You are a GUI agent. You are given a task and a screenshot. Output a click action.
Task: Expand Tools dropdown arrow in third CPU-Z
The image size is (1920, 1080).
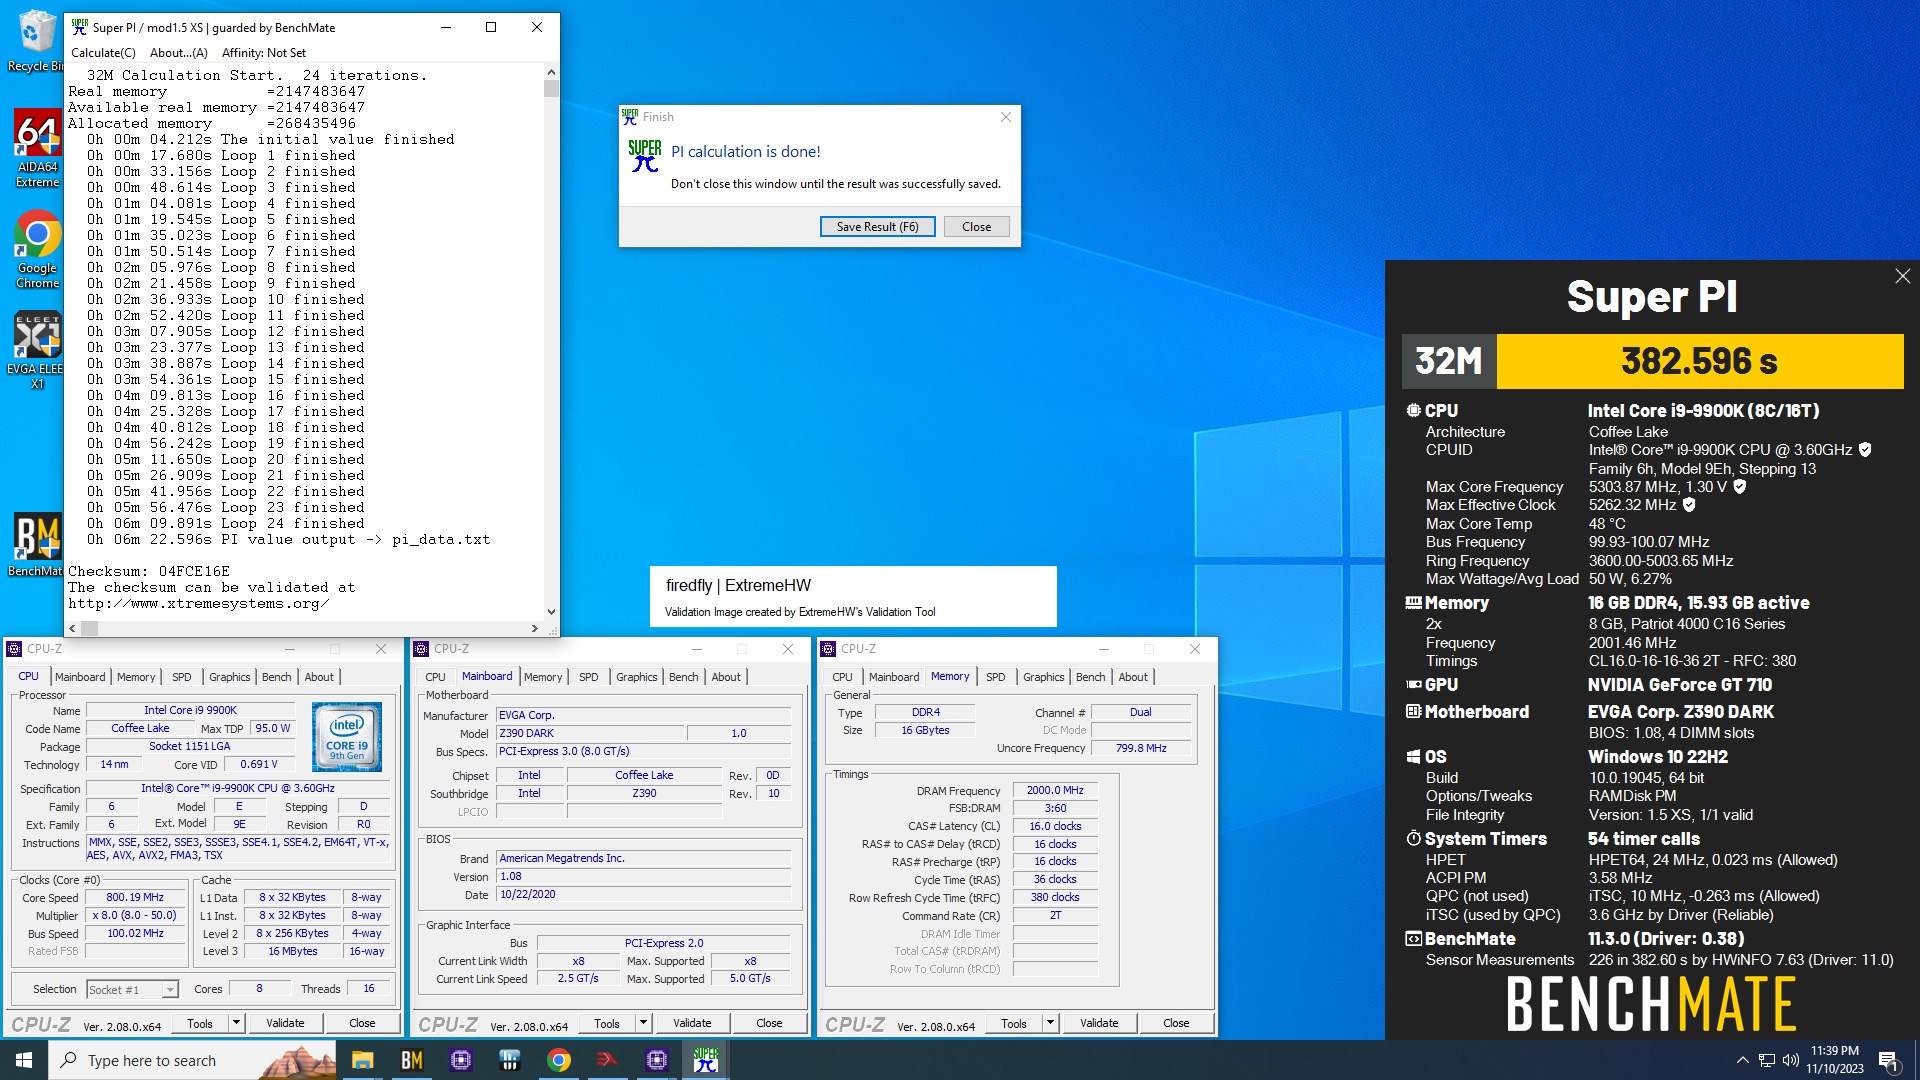(1050, 1023)
